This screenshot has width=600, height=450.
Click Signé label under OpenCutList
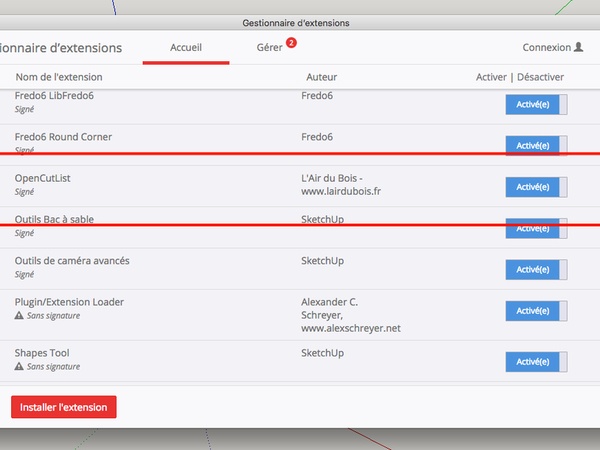coord(24,192)
